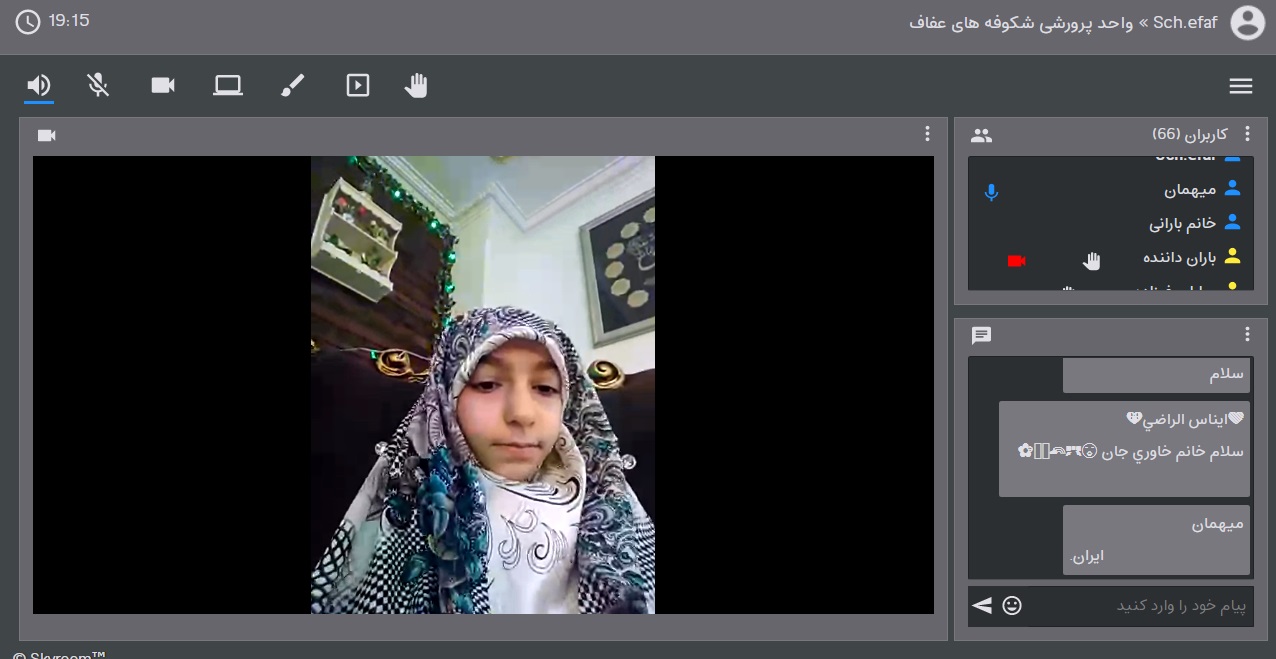Open the chat panel three-dot menu
Viewport: 1276px width, 659px height.
(x=1247, y=335)
